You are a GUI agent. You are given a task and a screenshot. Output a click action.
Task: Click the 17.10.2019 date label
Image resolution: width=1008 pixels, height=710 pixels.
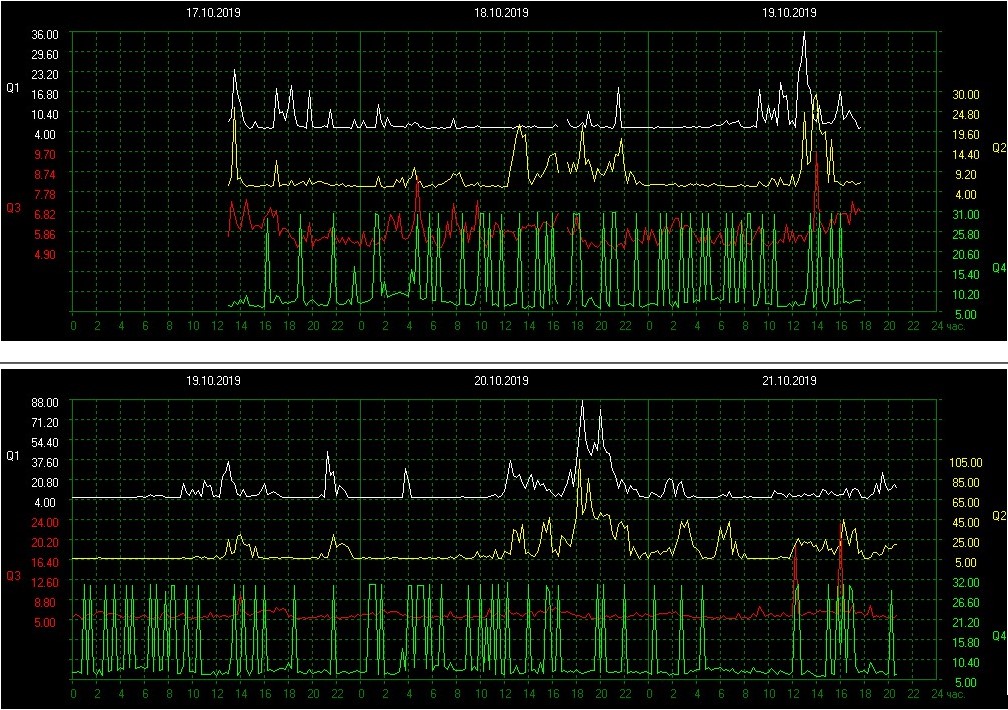213,13
